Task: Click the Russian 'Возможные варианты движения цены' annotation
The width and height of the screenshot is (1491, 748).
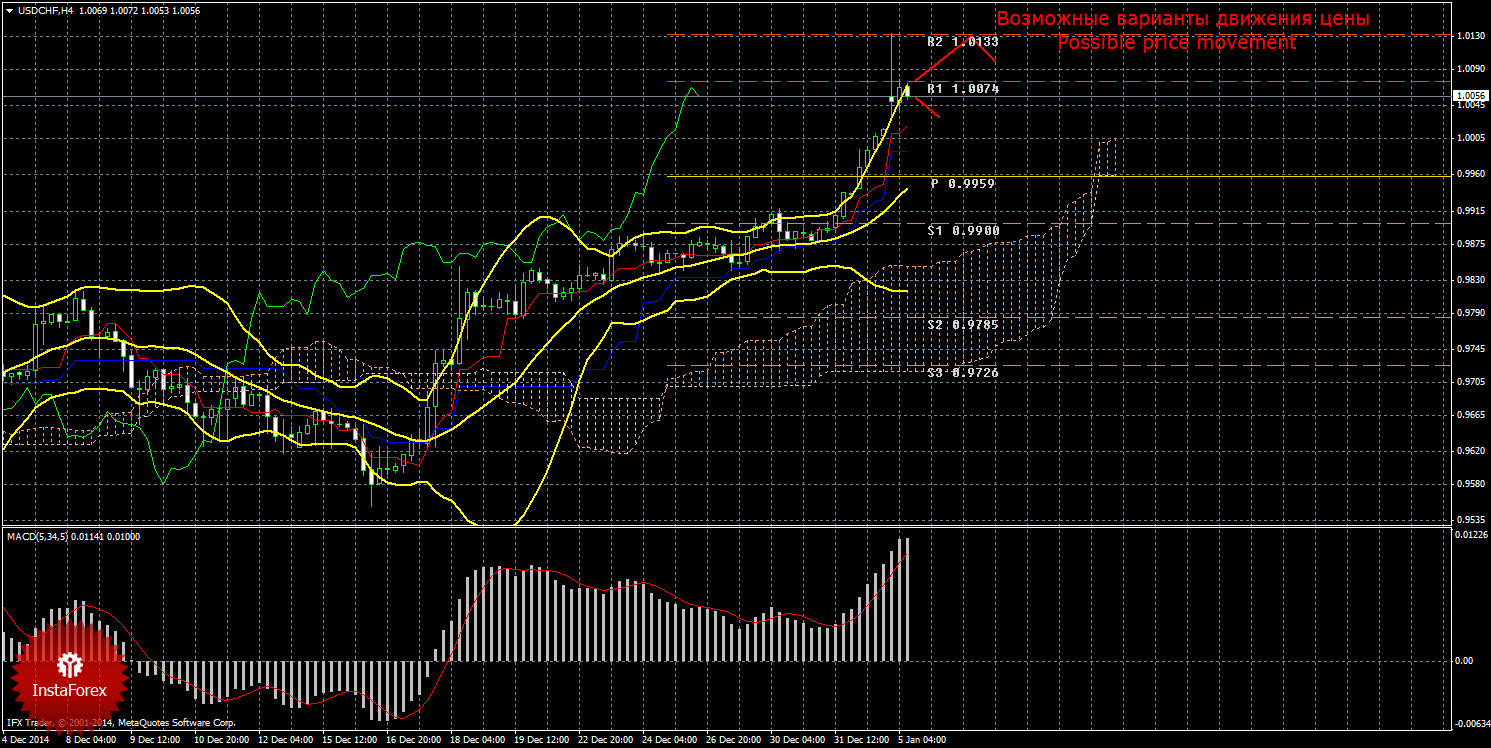Action: [1182, 18]
